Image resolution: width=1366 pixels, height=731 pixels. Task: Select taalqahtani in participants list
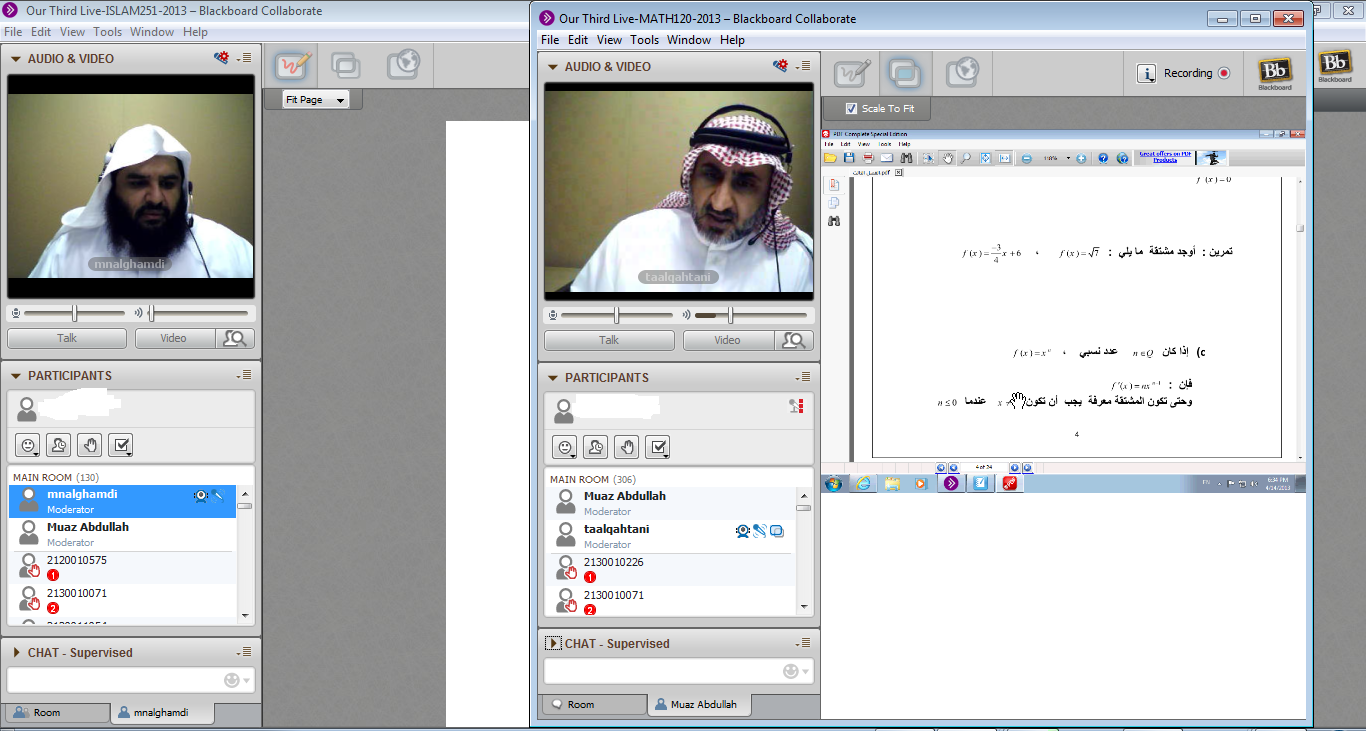pyautogui.click(x=672, y=536)
